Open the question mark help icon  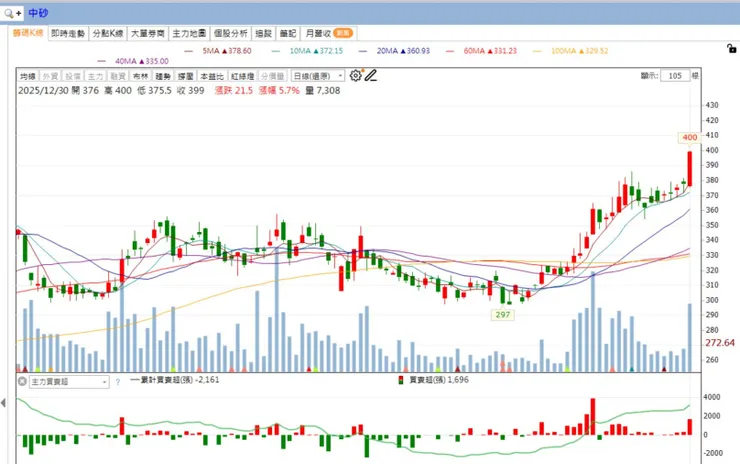[118, 382]
